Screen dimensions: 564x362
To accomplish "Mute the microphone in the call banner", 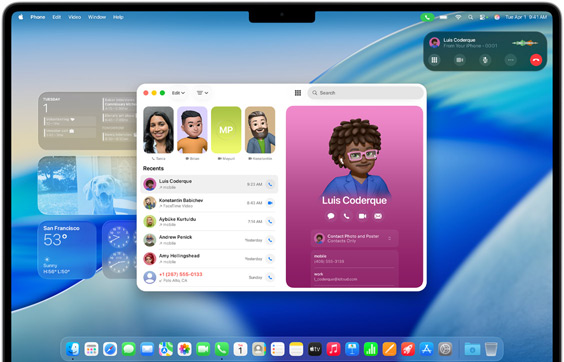I will click(x=485, y=60).
